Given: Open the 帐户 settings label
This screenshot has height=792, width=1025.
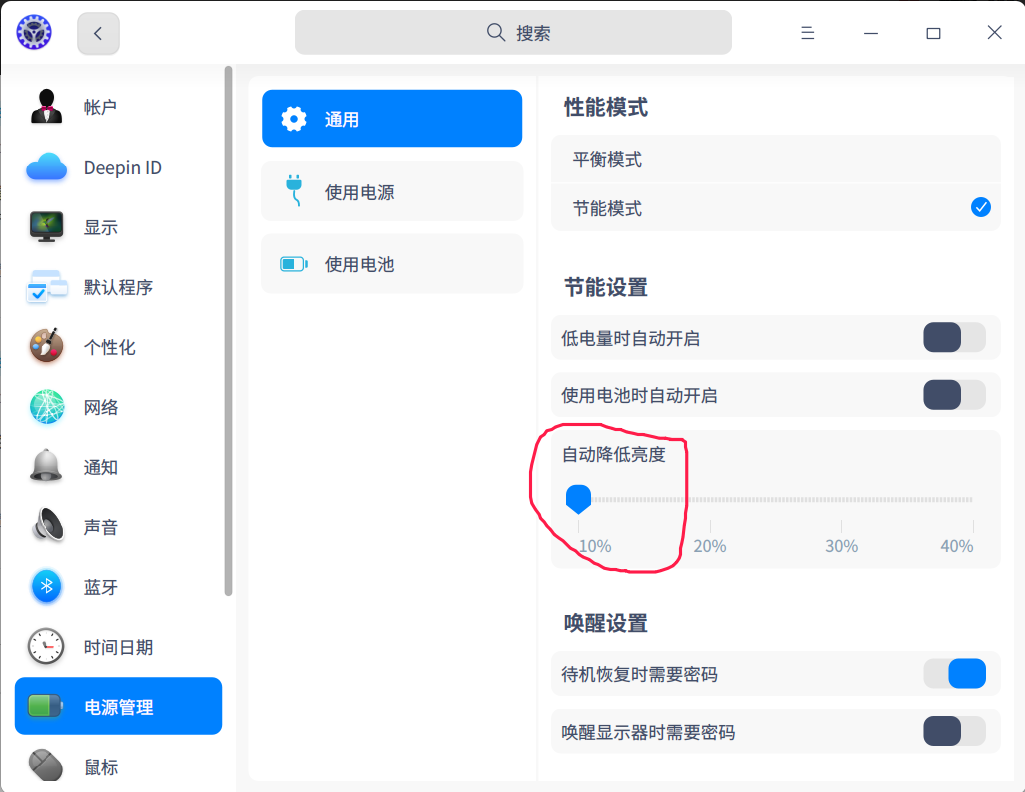Looking at the screenshot, I should pos(100,107).
